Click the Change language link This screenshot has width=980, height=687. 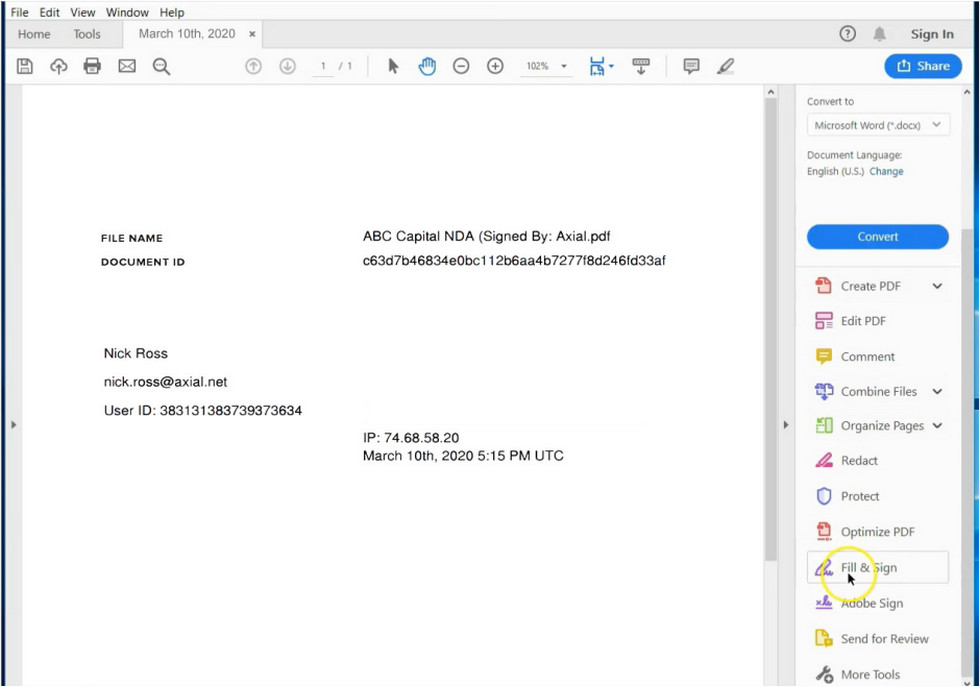pos(886,171)
